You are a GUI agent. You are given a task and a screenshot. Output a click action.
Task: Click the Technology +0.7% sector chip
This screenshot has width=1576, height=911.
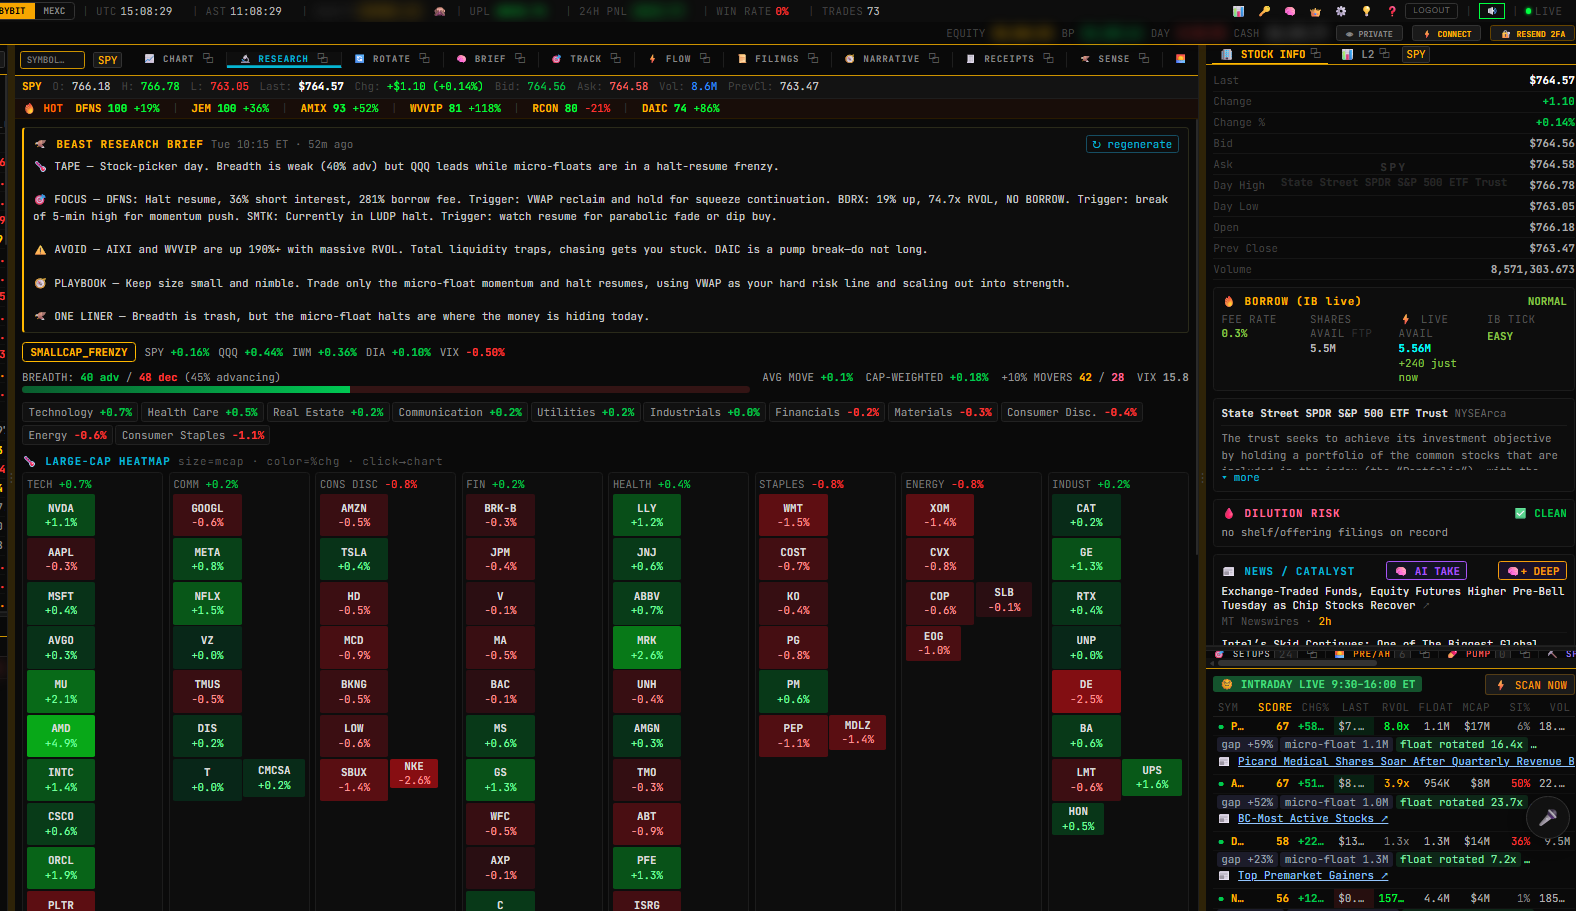tap(80, 412)
